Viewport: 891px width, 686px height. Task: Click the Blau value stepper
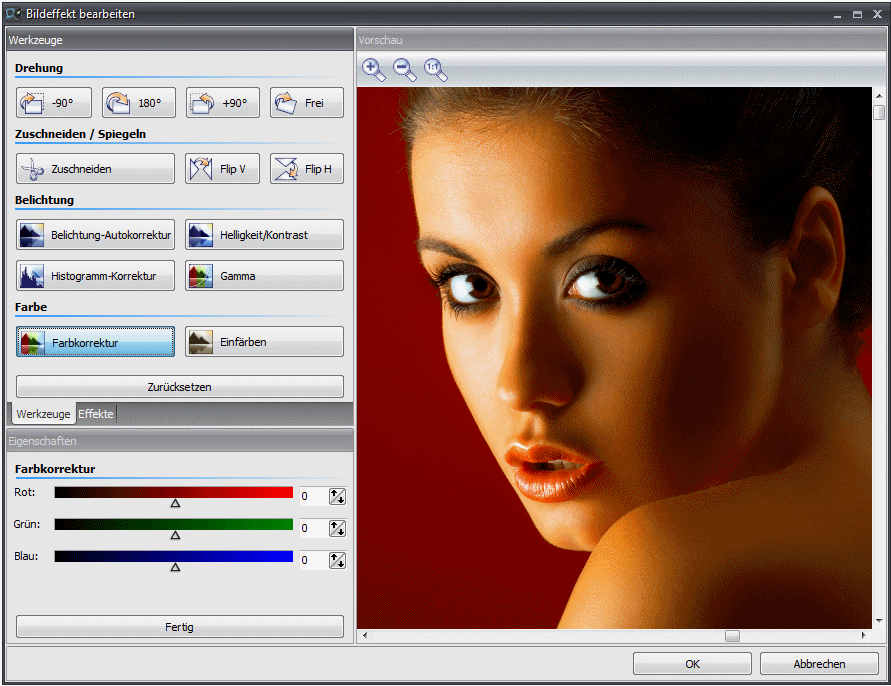coord(337,560)
